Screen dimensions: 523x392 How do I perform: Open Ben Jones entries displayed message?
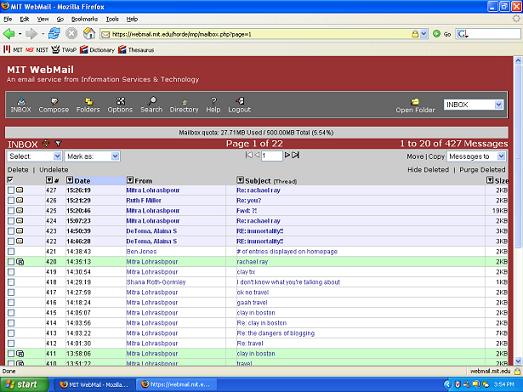[287, 251]
